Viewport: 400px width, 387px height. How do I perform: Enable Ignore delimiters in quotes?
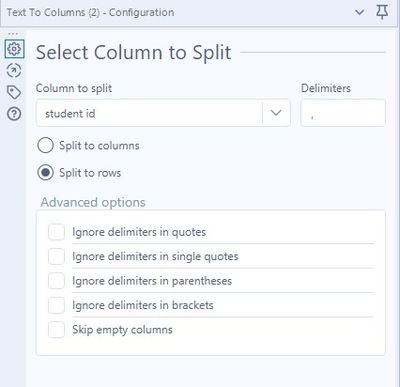coord(56,232)
